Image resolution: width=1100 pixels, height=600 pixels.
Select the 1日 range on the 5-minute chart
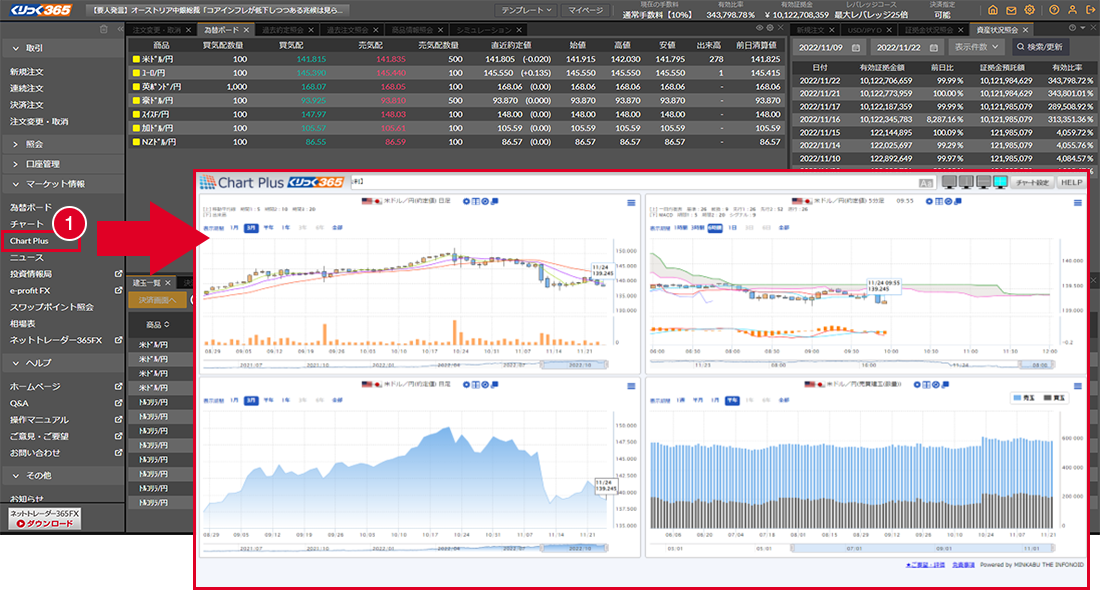(x=732, y=228)
